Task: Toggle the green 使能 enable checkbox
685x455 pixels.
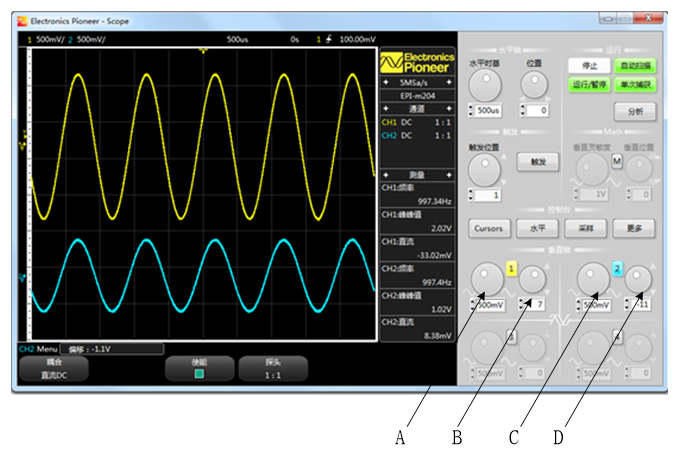Action: pyautogui.click(x=199, y=374)
